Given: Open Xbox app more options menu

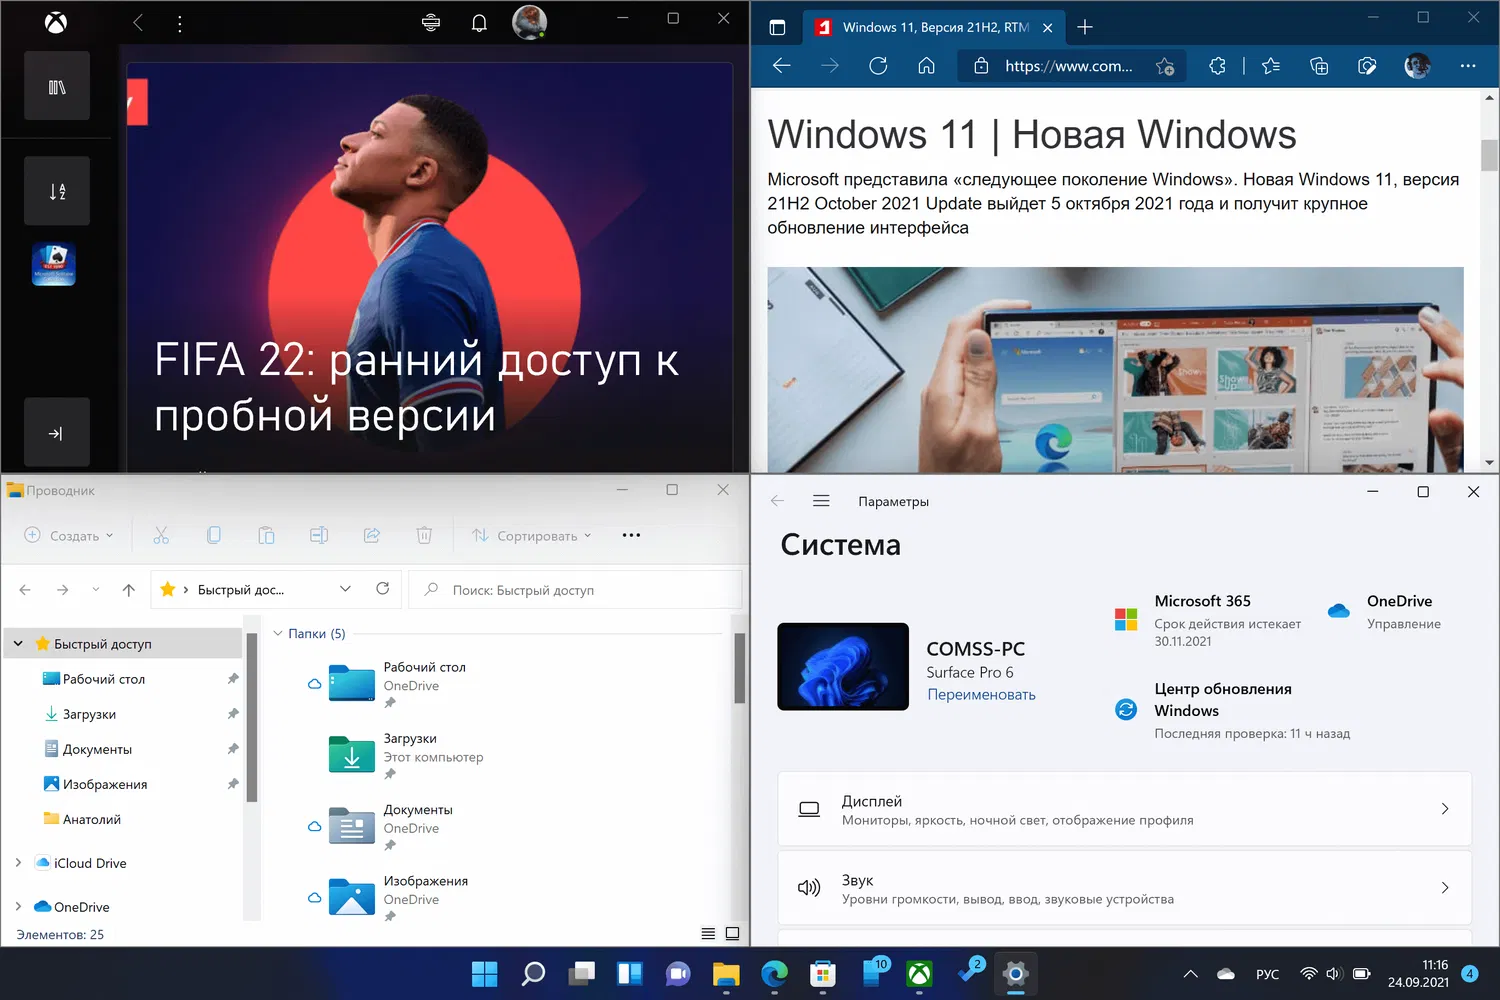Looking at the screenshot, I should 180,23.
